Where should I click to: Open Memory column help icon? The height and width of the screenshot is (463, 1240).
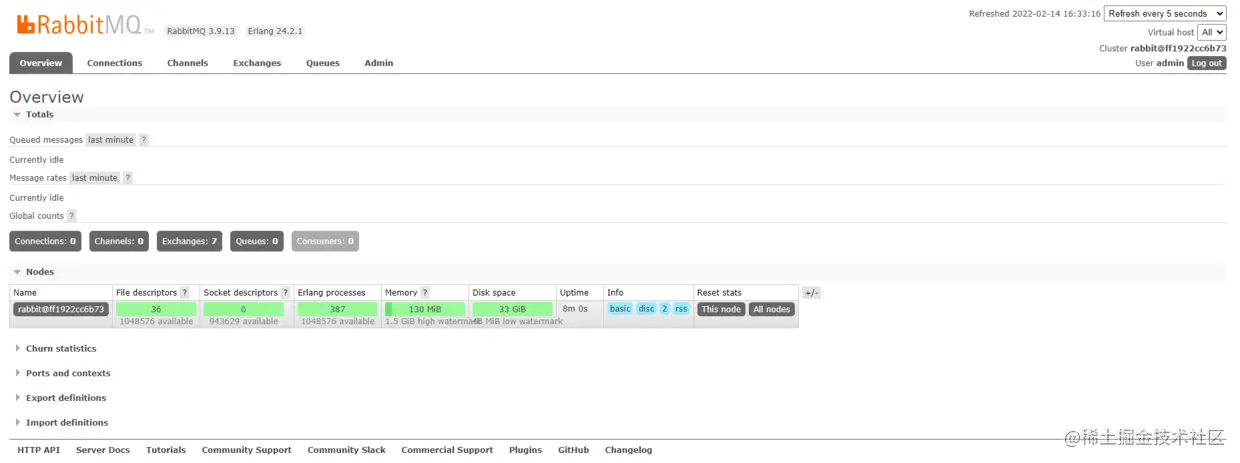coord(425,293)
